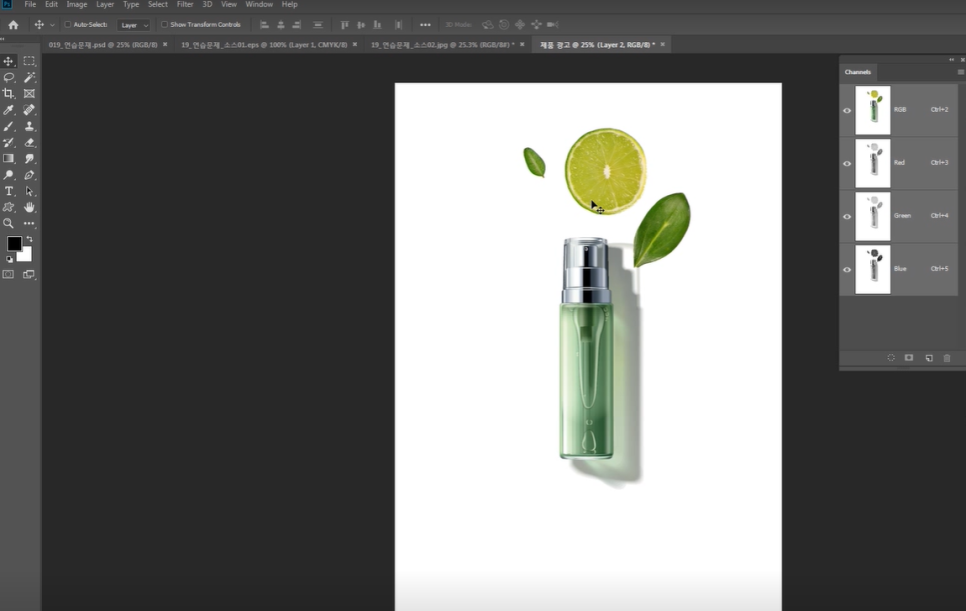This screenshot has height=611, width=966.
Task: Select the Move tool in the toolbox
Action: point(9,61)
